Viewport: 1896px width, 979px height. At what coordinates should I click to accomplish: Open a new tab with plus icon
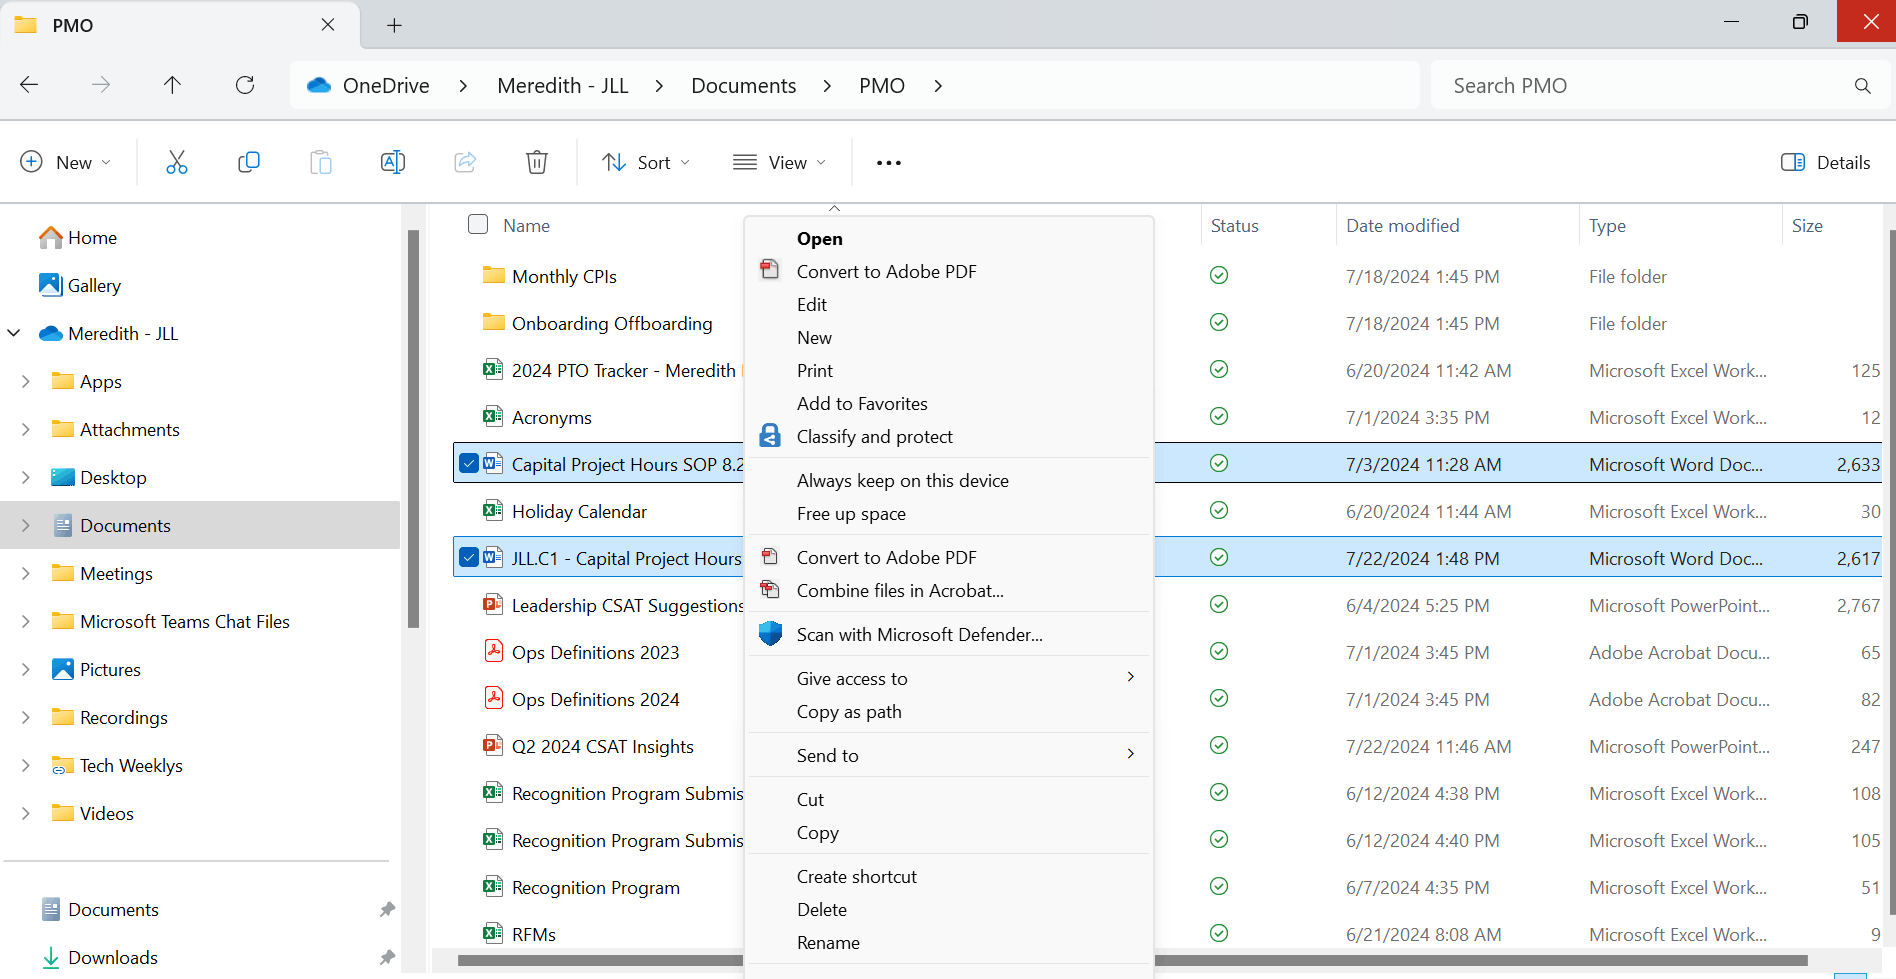pos(394,25)
